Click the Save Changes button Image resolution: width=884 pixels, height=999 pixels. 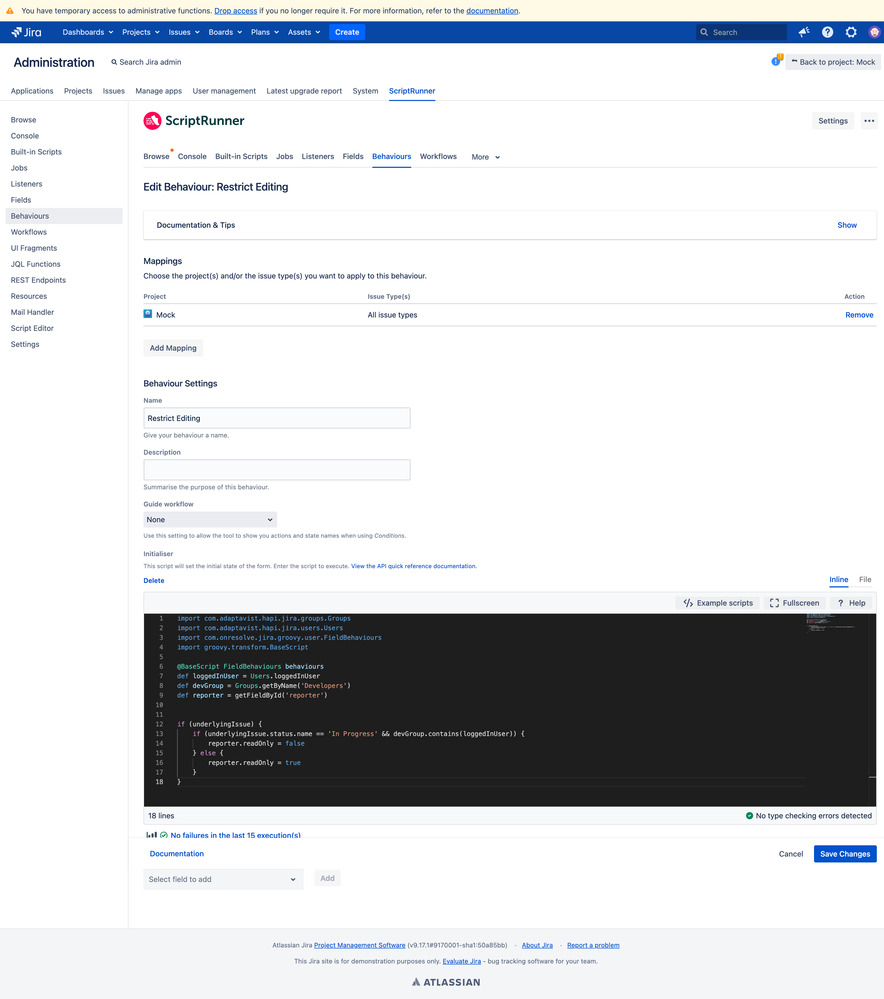tap(843, 854)
